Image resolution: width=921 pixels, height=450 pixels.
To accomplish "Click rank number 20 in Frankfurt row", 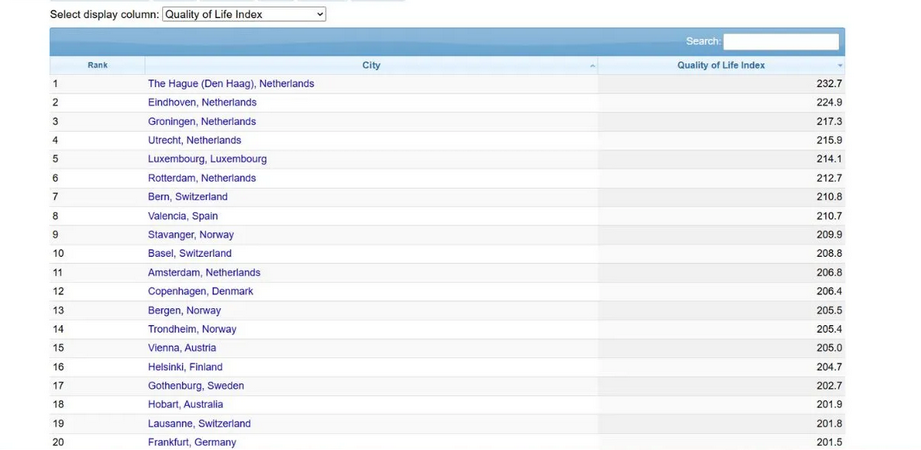I will point(58,442).
